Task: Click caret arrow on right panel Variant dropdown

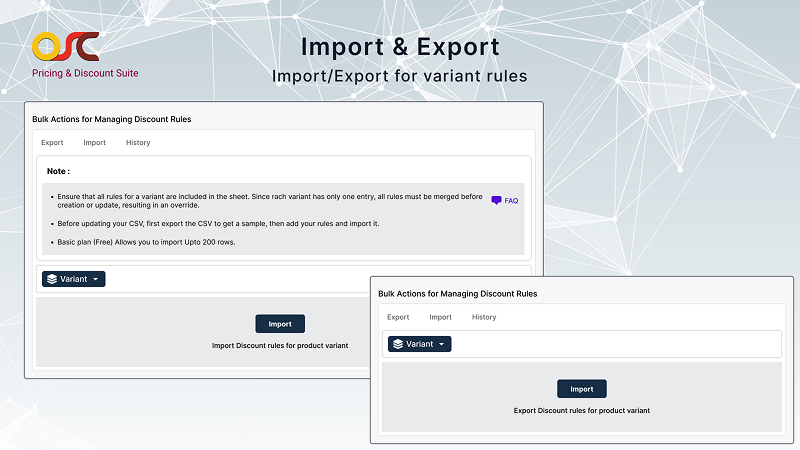Action: pyautogui.click(x=441, y=345)
